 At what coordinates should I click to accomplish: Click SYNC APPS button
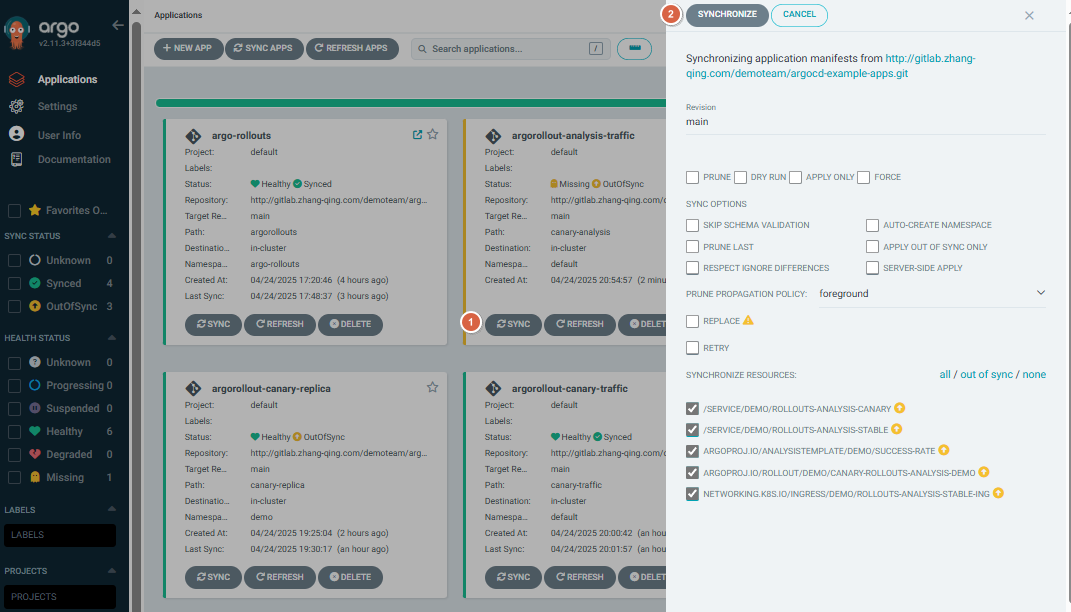[x=264, y=48]
